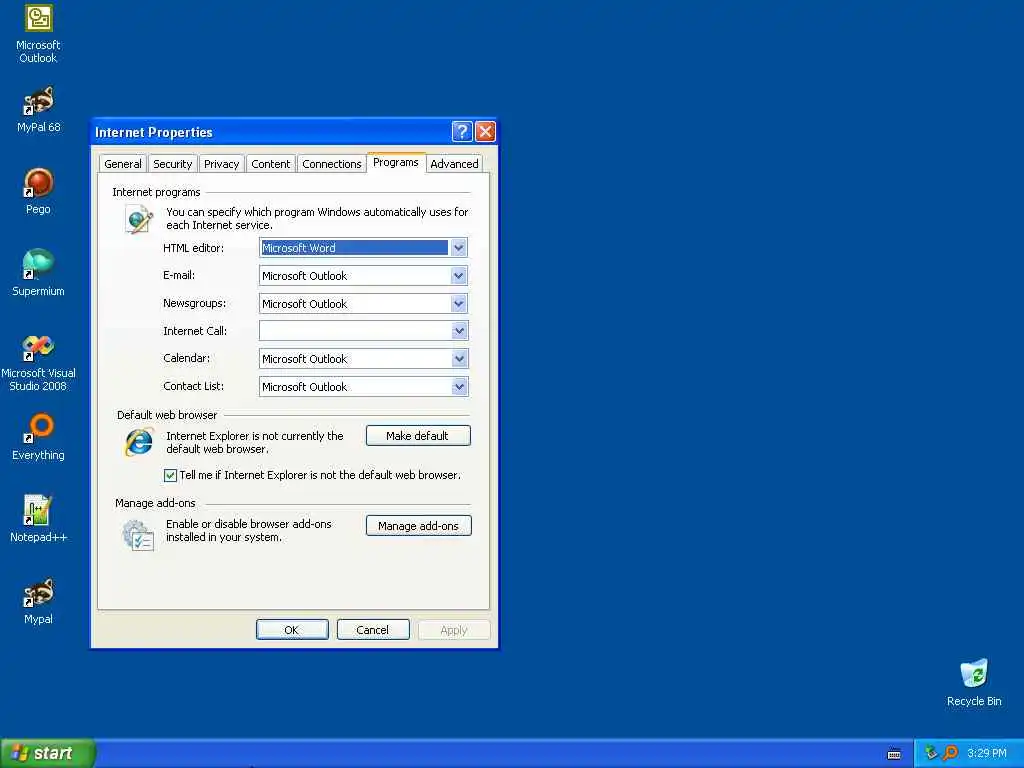Screen dimensions: 1024x768
Task: Click the Internet Explorer logo icon
Action: [x=139, y=442]
